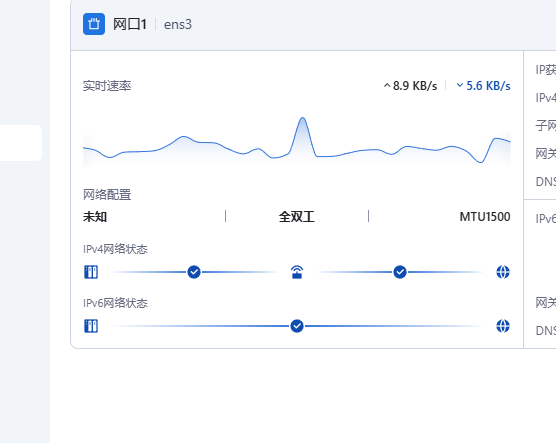Image resolution: width=556 pixels, height=443 pixels.
Task: Click the upload speed arrow at 8.9 KB/s
Action: click(x=387, y=86)
